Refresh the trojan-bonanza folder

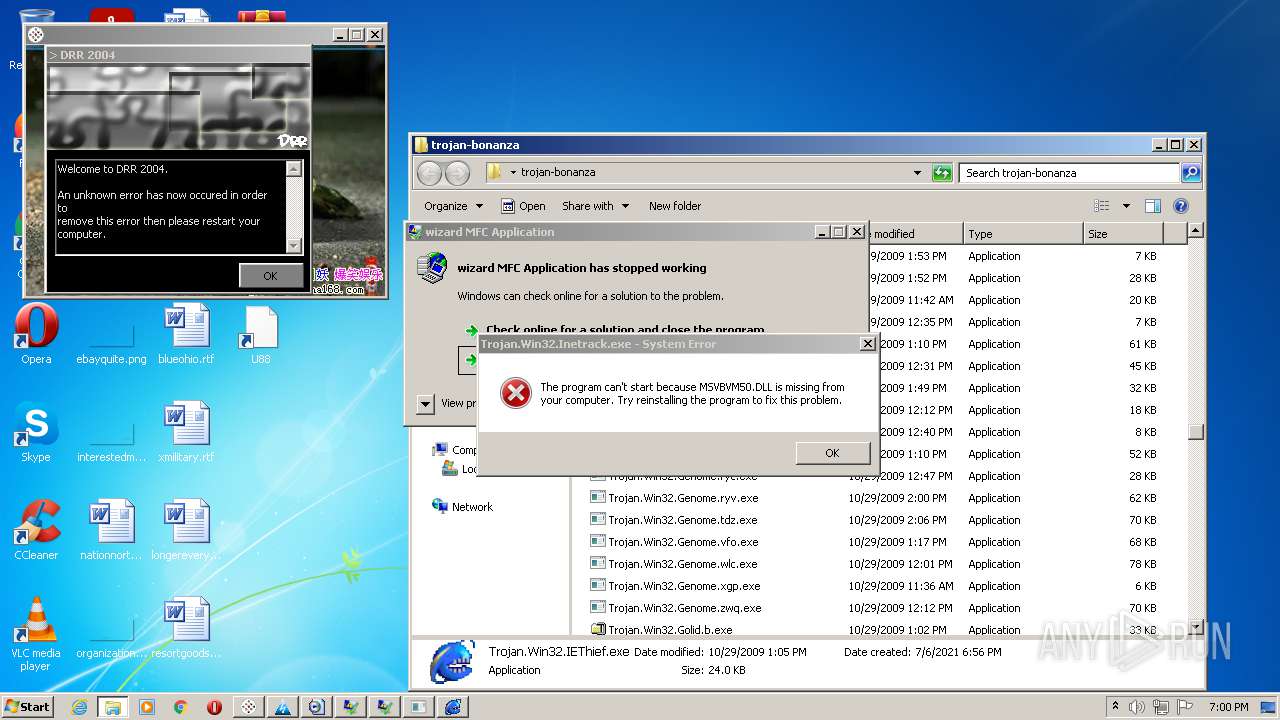tap(941, 173)
